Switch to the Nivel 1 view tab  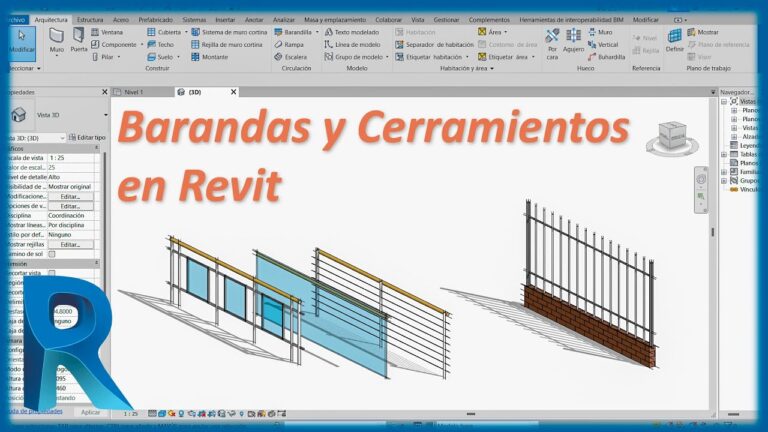coord(134,92)
